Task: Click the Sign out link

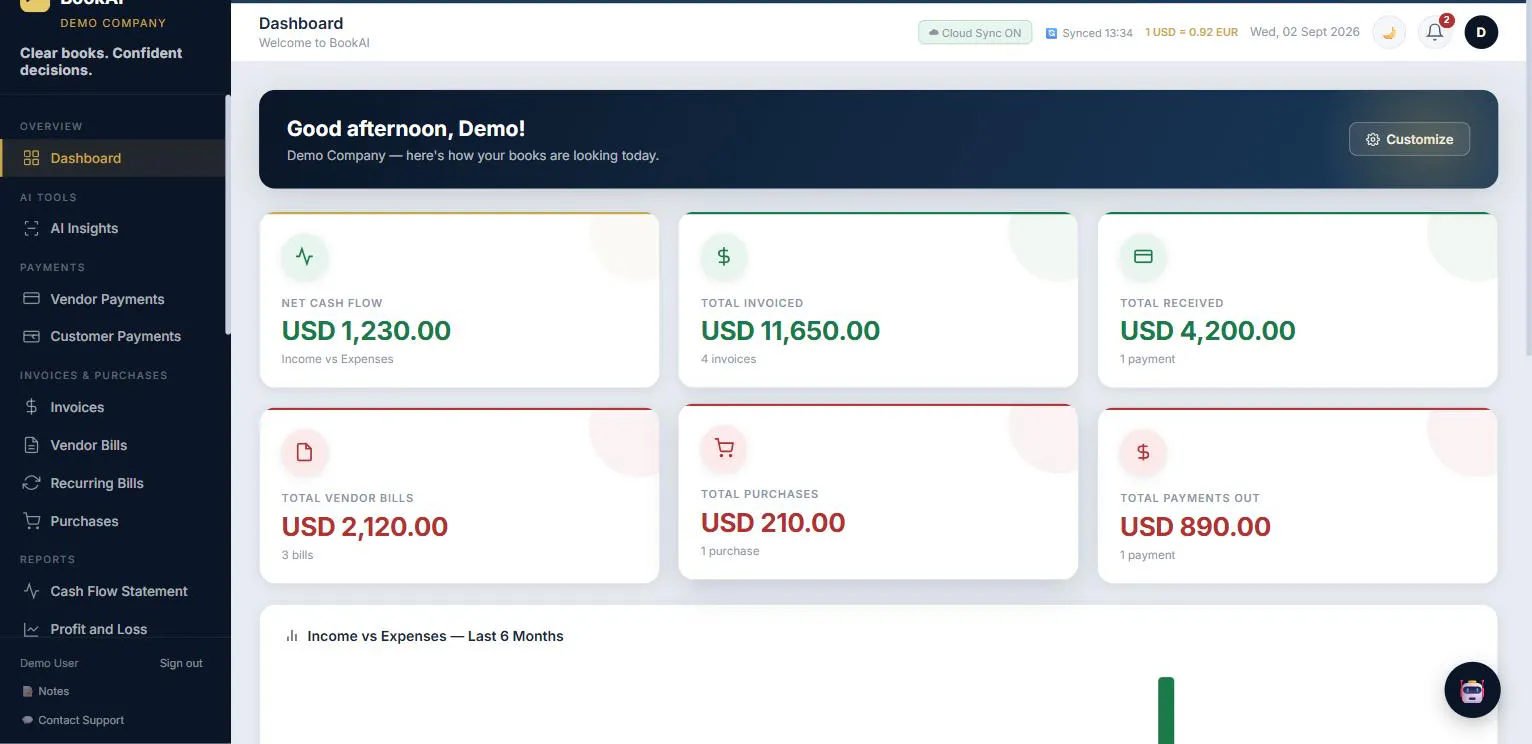Action: pos(181,663)
